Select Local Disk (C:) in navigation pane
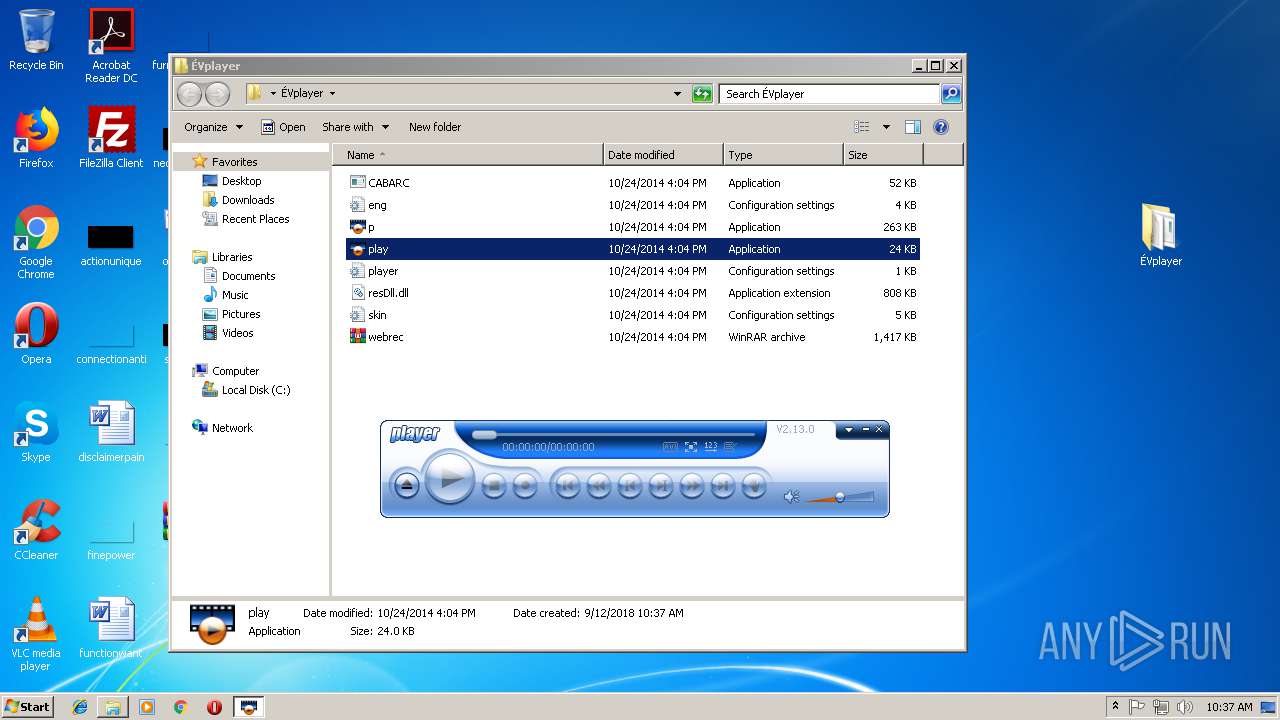 pos(255,390)
